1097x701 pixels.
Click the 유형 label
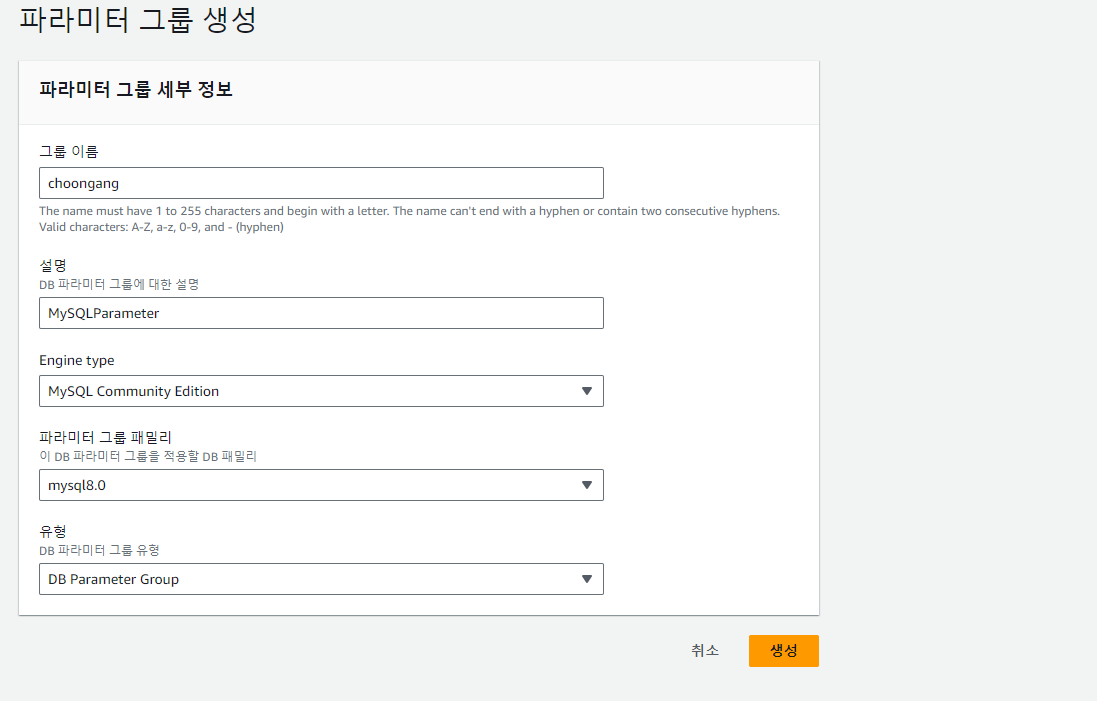click(52, 532)
